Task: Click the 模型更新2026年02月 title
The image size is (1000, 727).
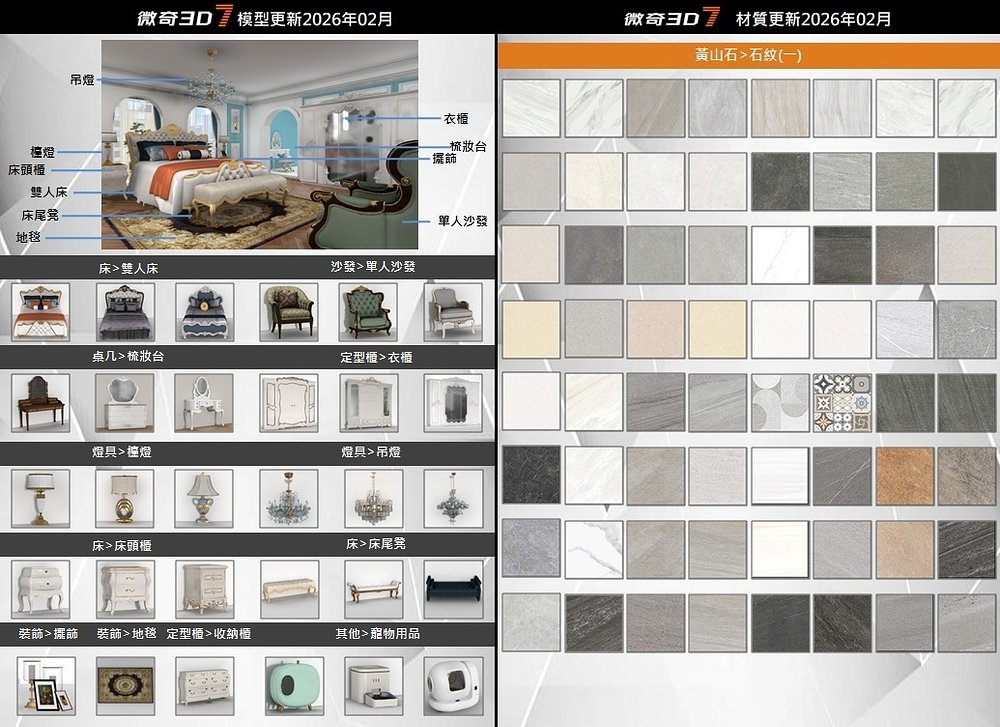Action: click(314, 18)
